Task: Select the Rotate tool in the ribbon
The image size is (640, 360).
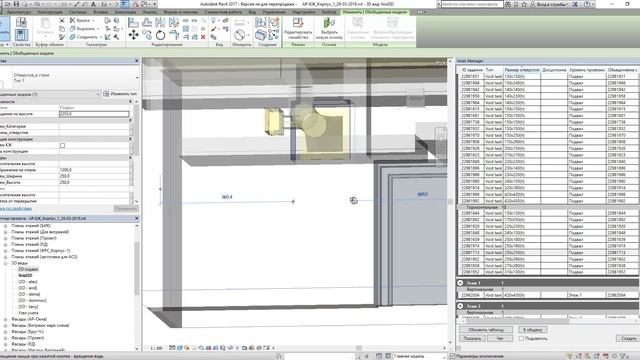Action: point(160,35)
